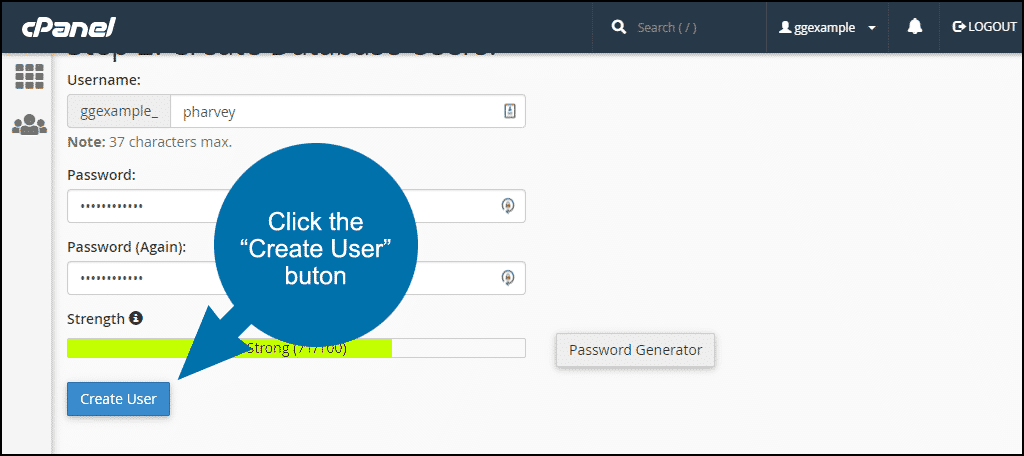Focus the Search input box
The height and width of the screenshot is (456, 1024).
coord(690,27)
